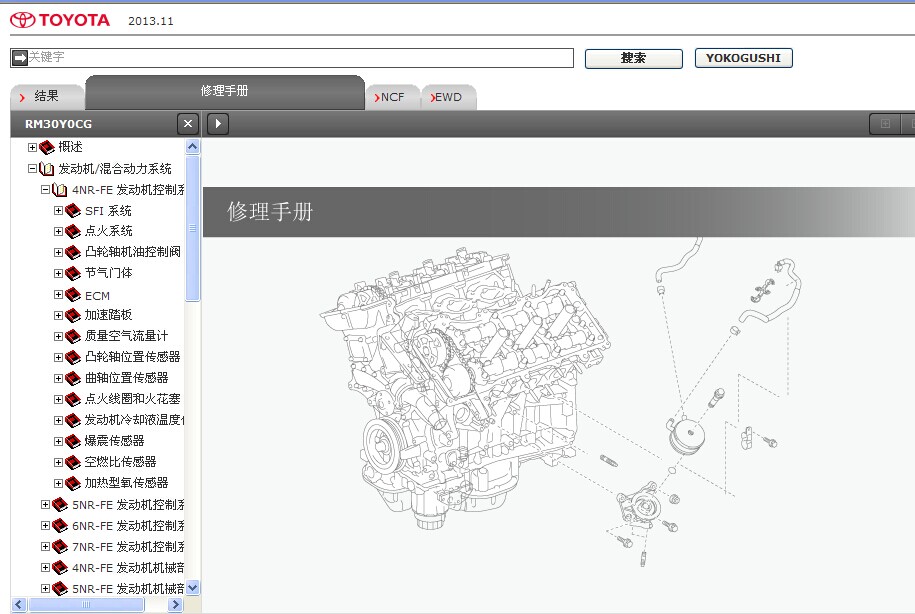This screenshot has height=614, width=915.
Task: Select the 5NR-FE 发动机控制 tree item
Action: [128, 505]
